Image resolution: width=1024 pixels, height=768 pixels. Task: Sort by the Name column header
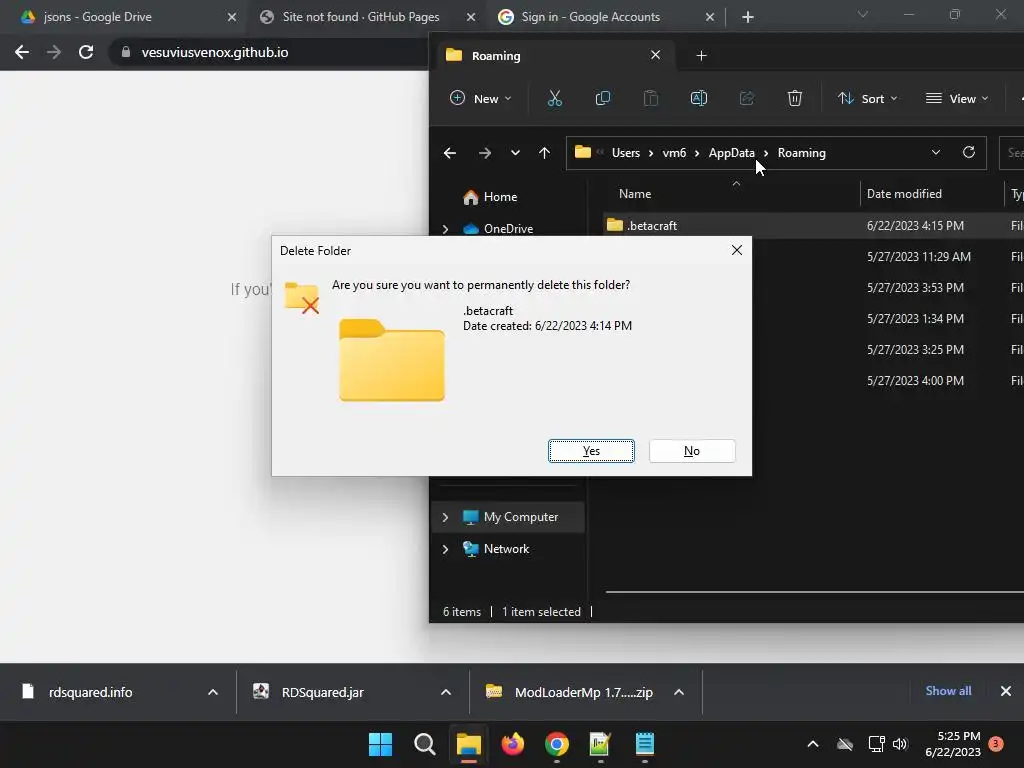(x=635, y=194)
